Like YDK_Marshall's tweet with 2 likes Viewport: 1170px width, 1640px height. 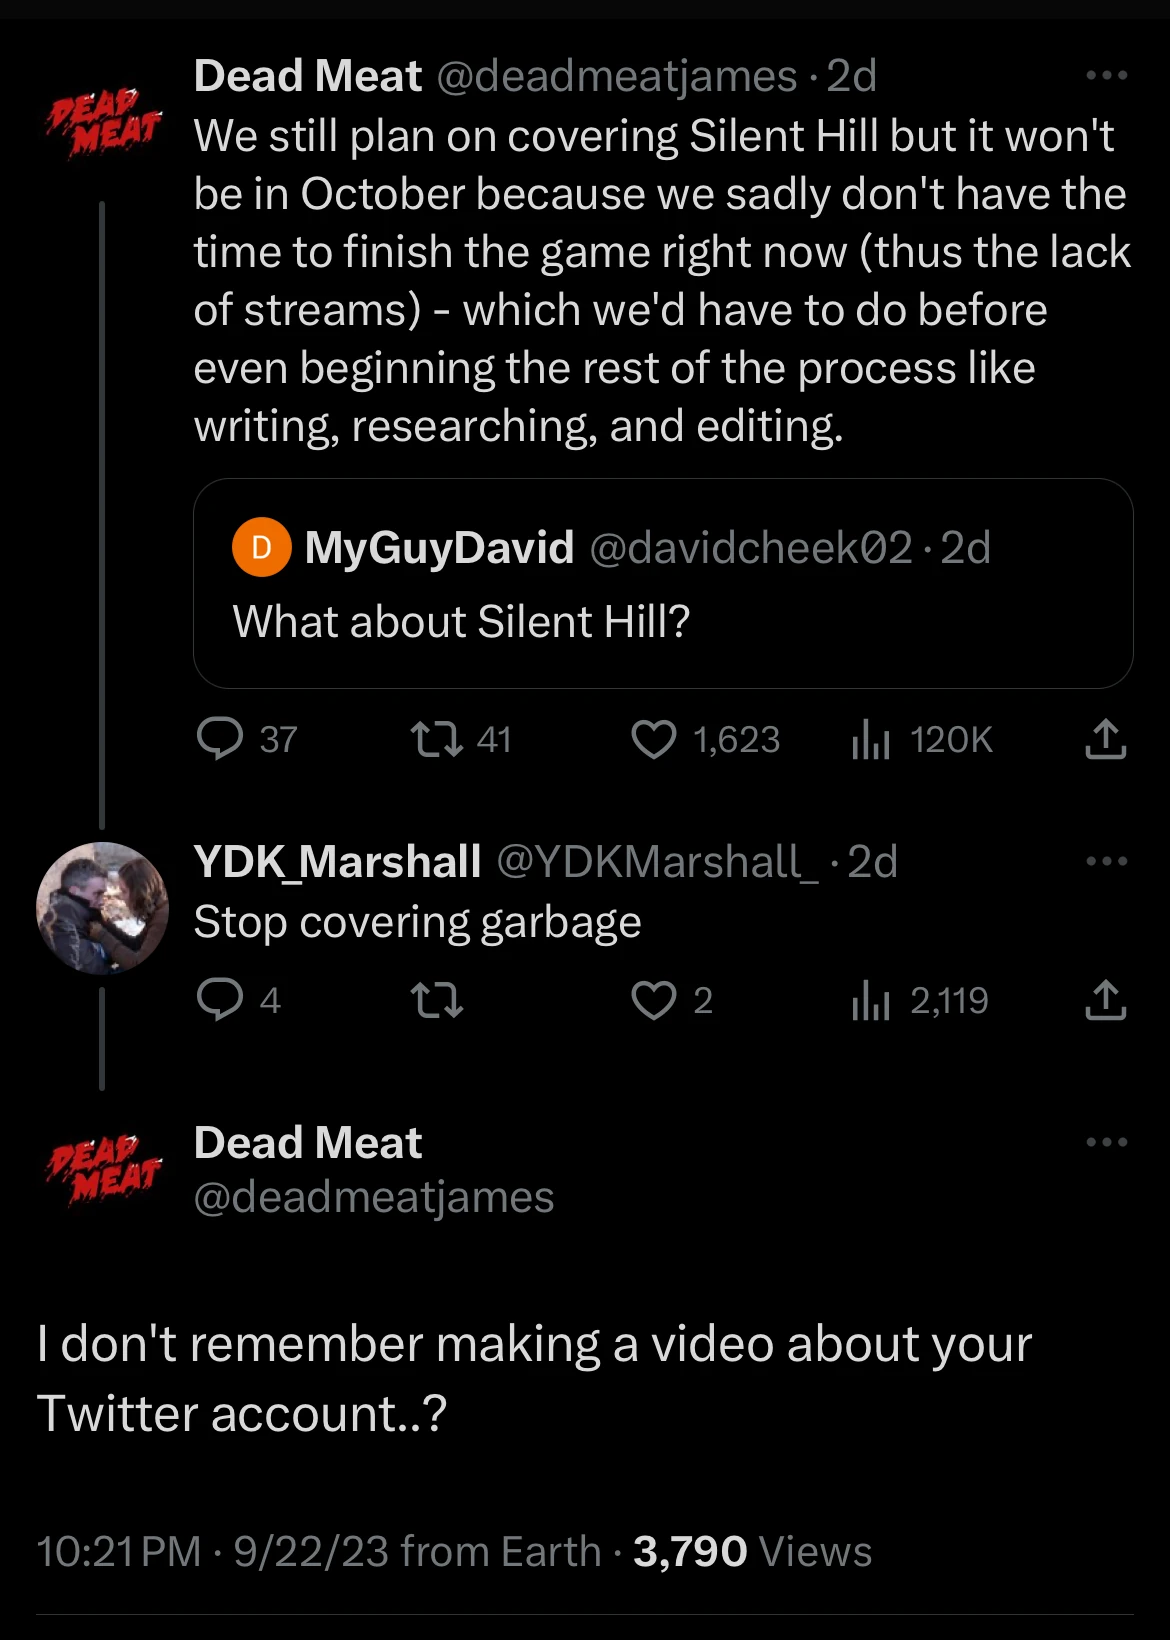pos(654,999)
